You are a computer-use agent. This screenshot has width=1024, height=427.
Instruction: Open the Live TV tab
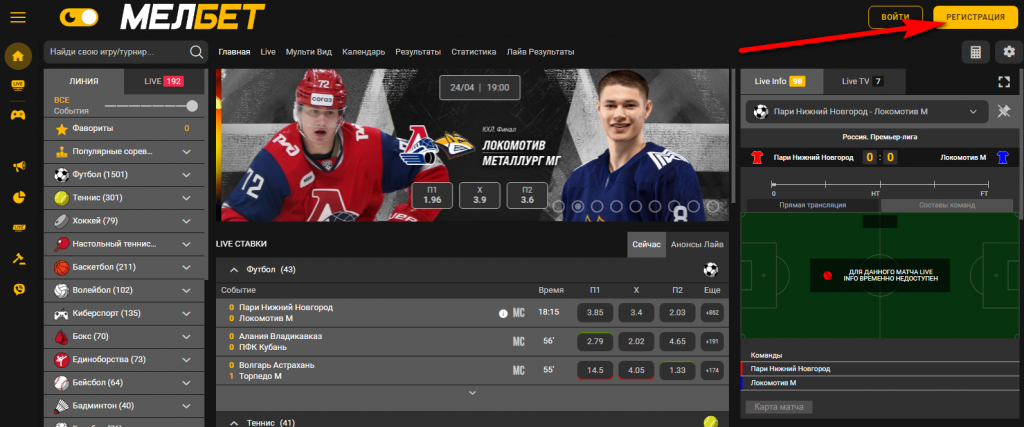865,82
